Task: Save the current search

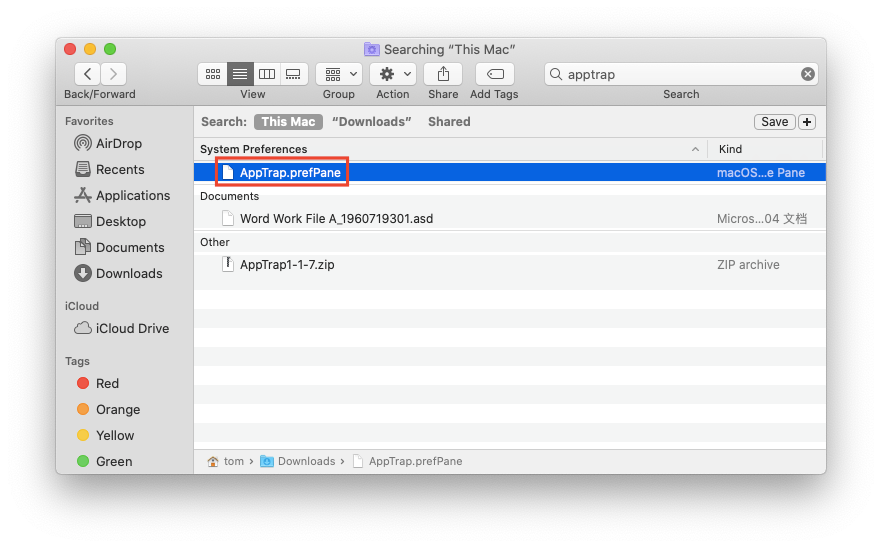Action: tap(775, 122)
